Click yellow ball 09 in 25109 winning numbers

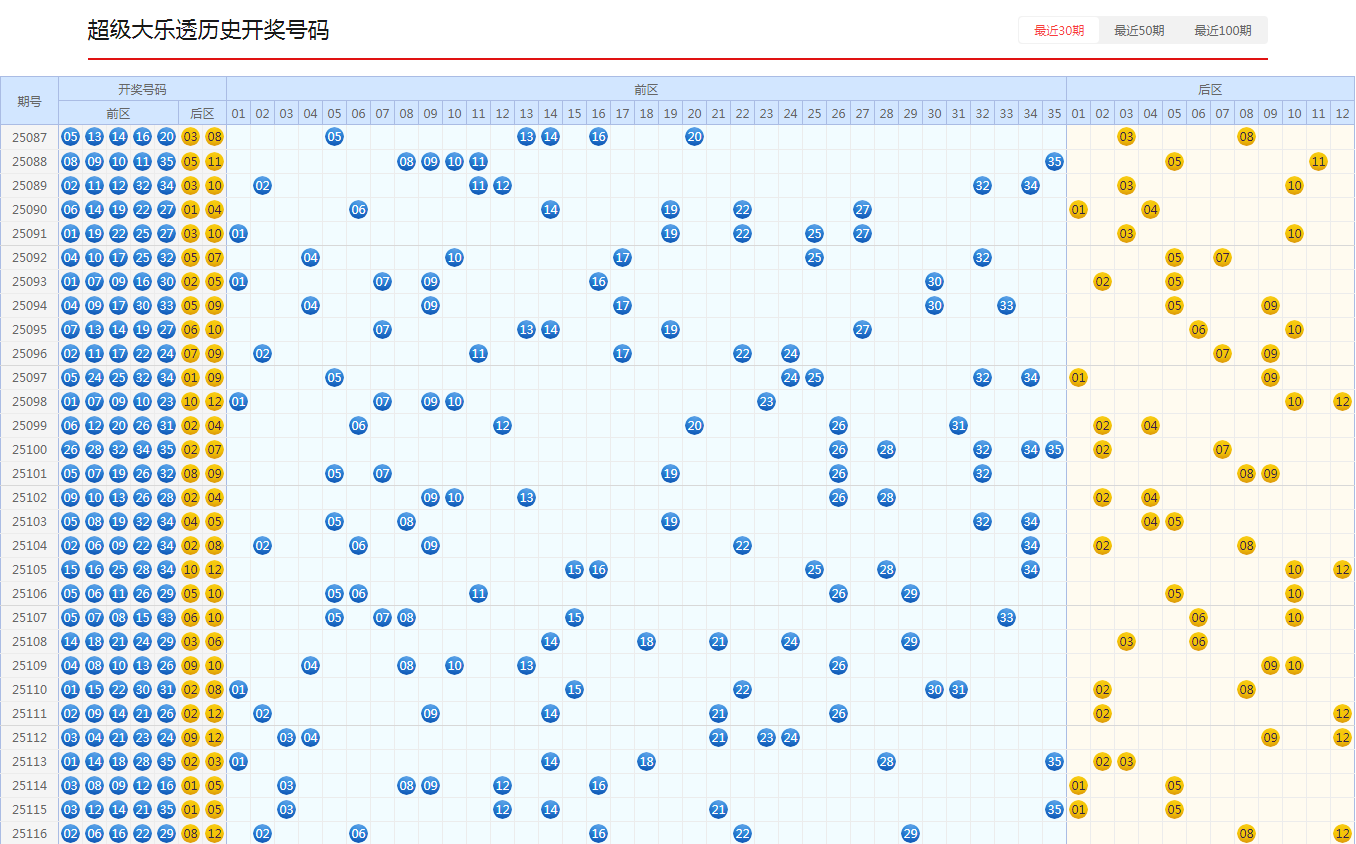tap(190, 665)
